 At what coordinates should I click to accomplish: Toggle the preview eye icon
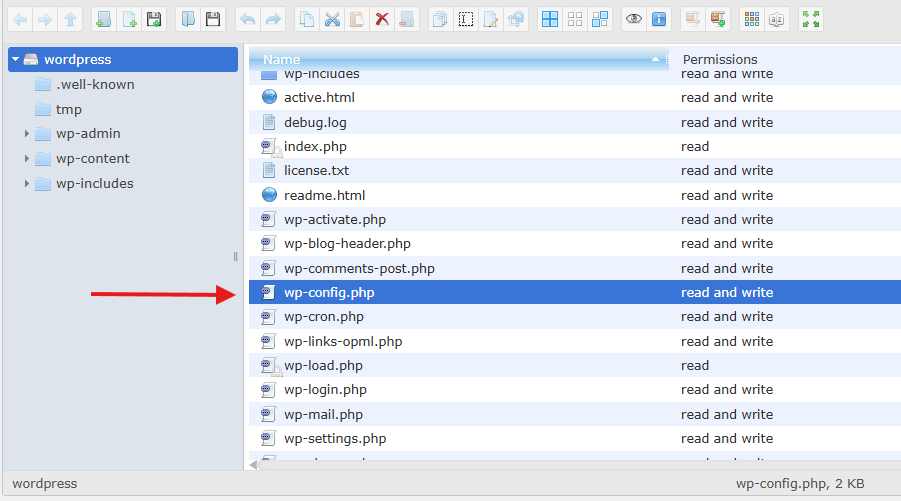[x=633, y=19]
